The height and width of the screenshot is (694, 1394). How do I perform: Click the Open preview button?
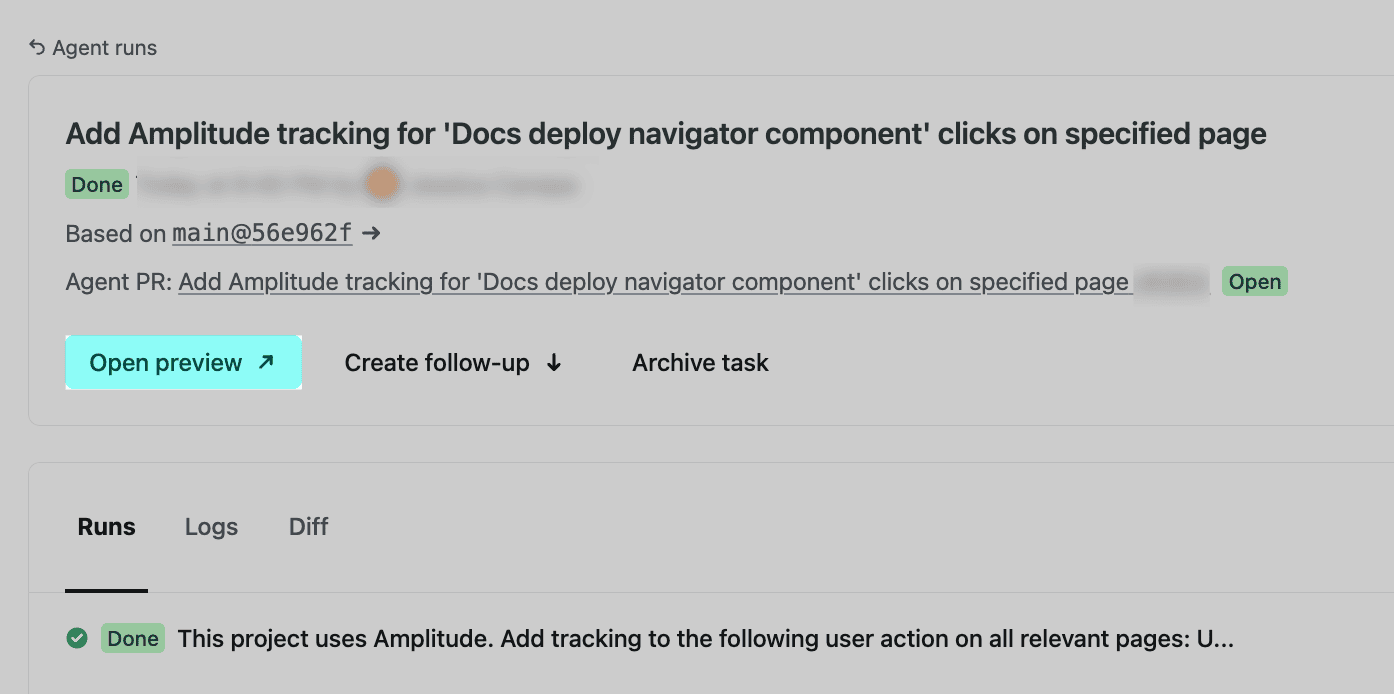pos(183,362)
